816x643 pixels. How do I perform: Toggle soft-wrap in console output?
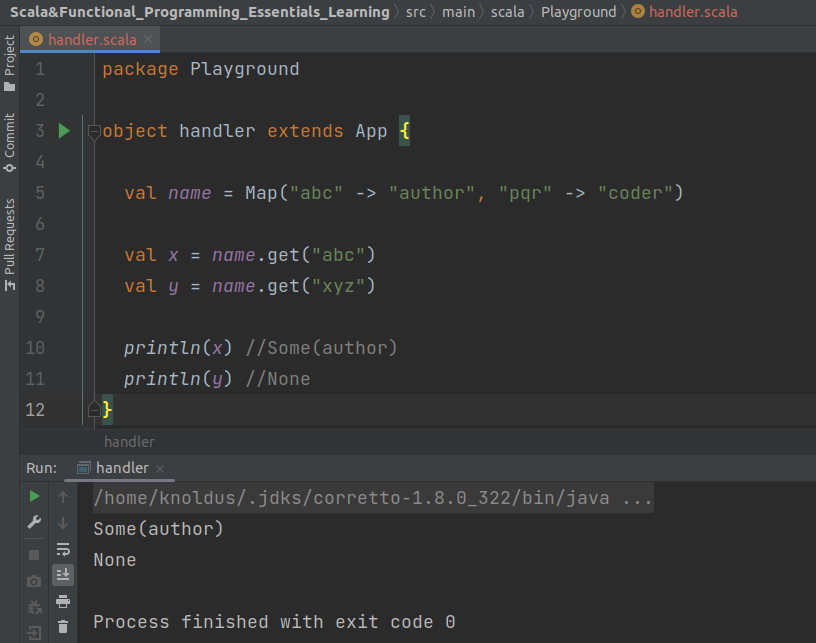click(x=63, y=549)
